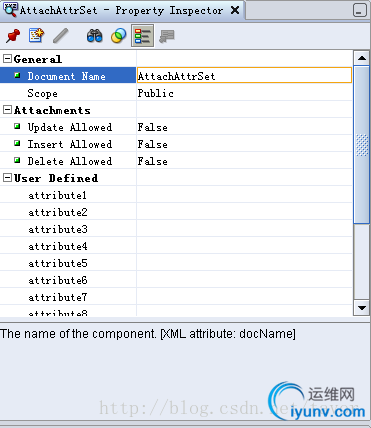The width and height of the screenshot is (371, 428).
Task: Toggle the categorized property list view
Action: (x=143, y=36)
